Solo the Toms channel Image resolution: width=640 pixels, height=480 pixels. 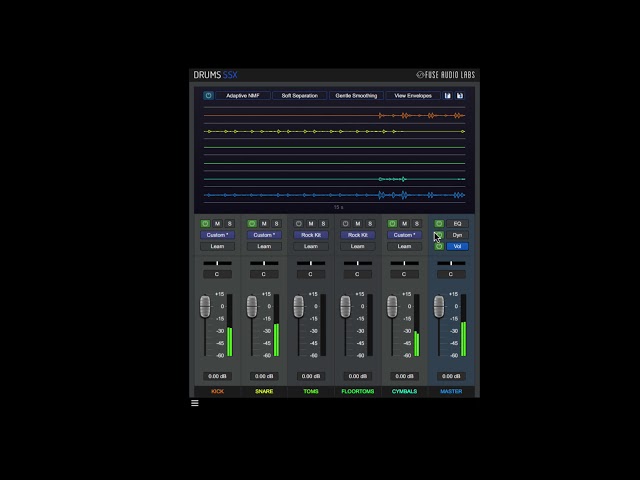click(x=323, y=224)
